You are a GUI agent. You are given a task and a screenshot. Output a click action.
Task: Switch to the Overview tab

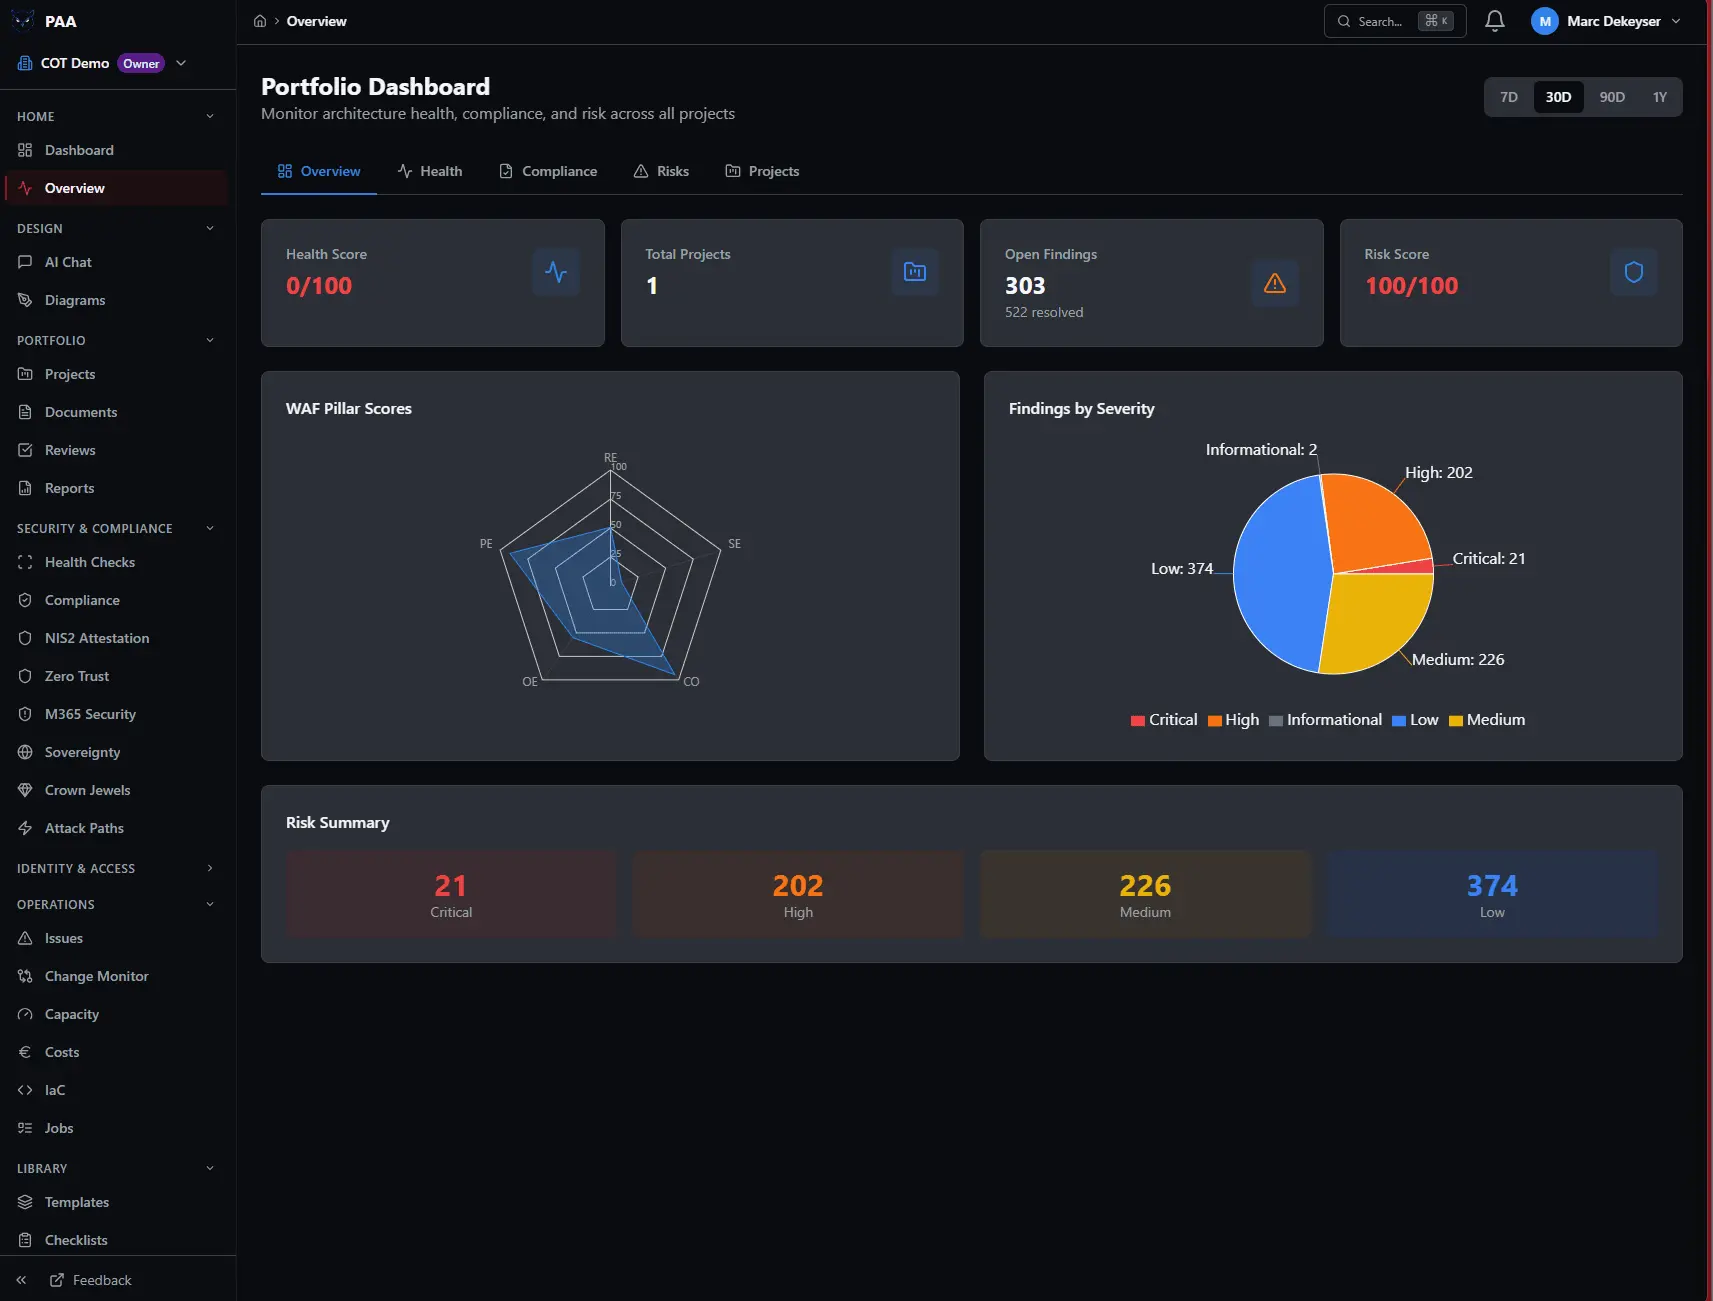pyautogui.click(x=319, y=171)
